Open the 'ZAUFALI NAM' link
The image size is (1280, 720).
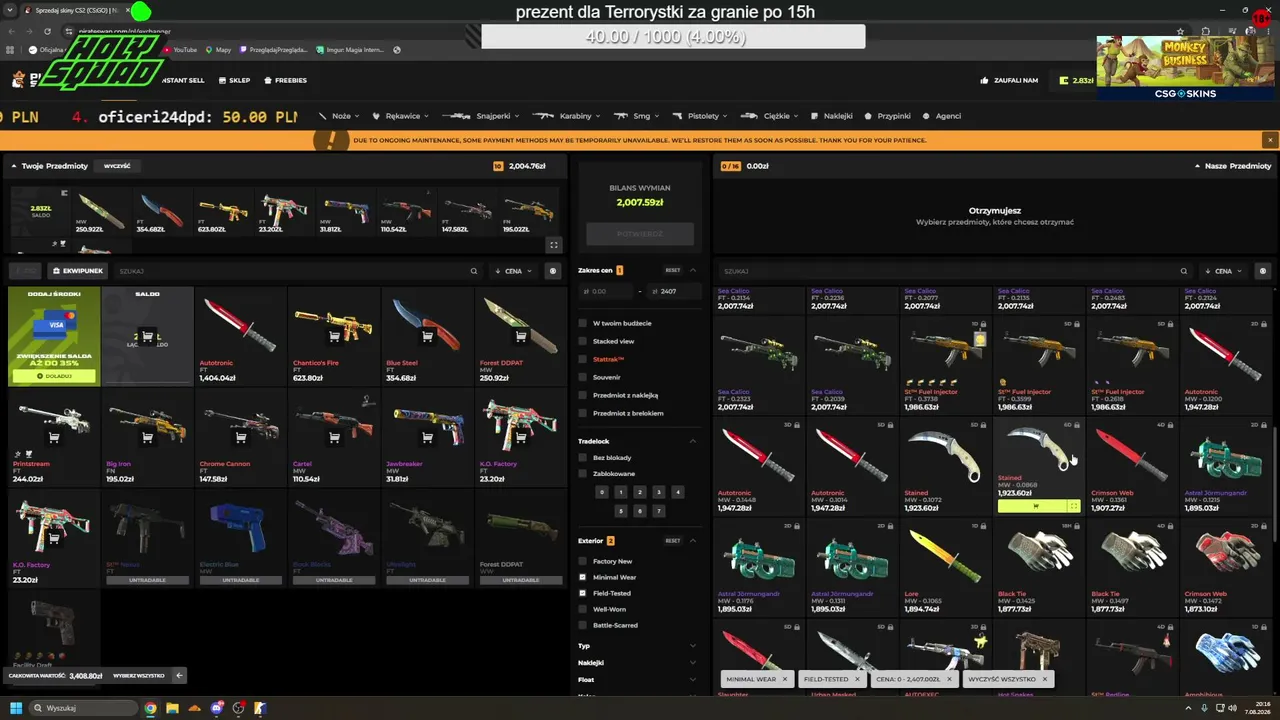pyautogui.click(x=1010, y=80)
